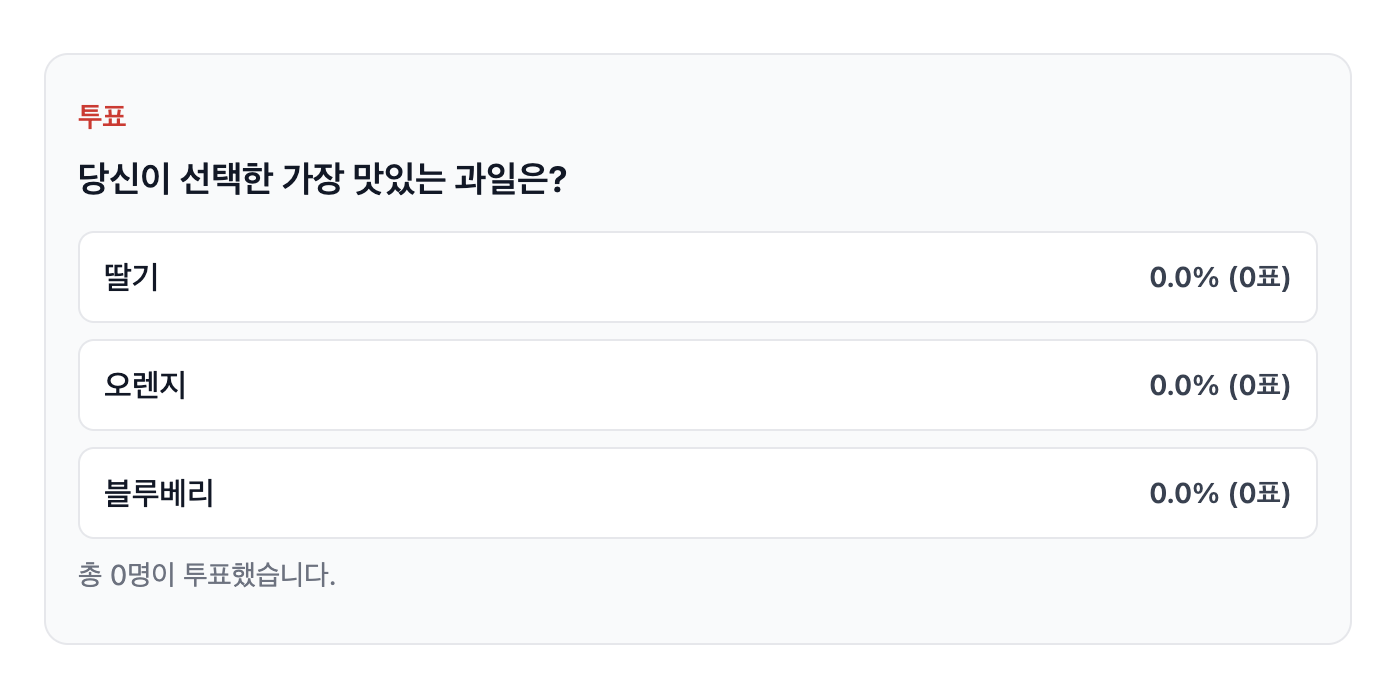Select the poll question text
Viewport: 1396px width, 700px height.
coord(322,174)
